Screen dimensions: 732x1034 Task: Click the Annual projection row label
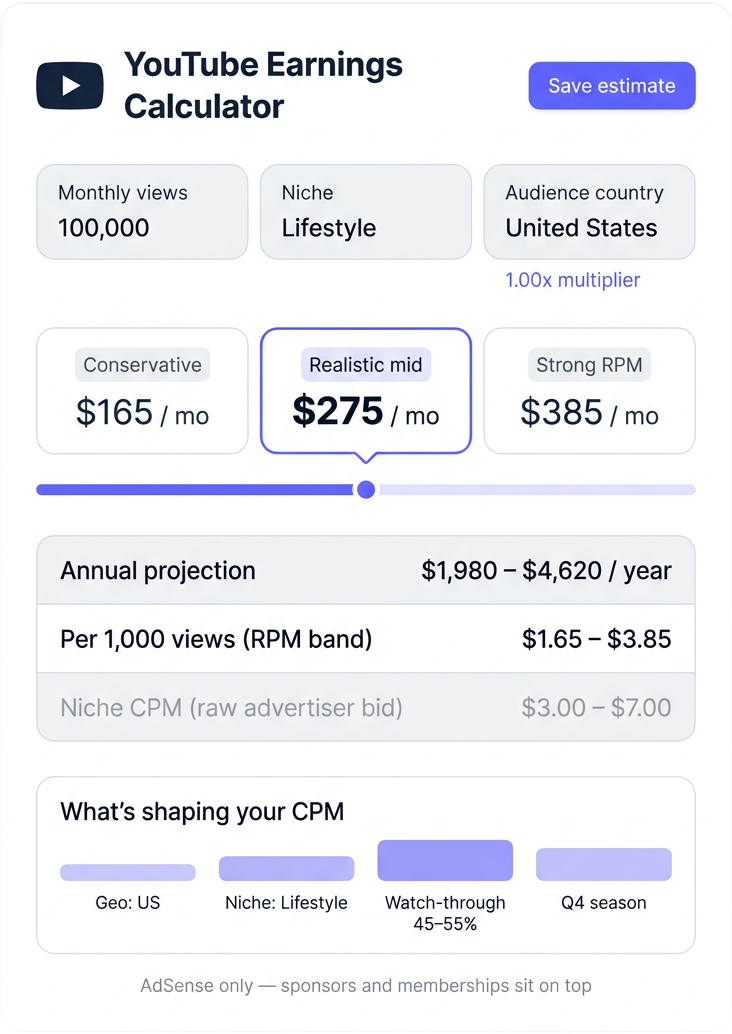[158, 570]
